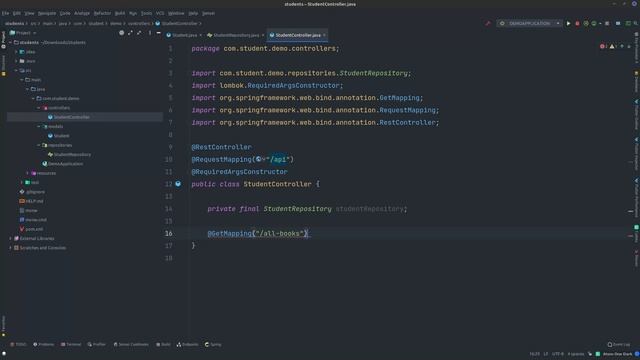Collapse the students project root node
The image size is (640, 360).
coord(11,42)
